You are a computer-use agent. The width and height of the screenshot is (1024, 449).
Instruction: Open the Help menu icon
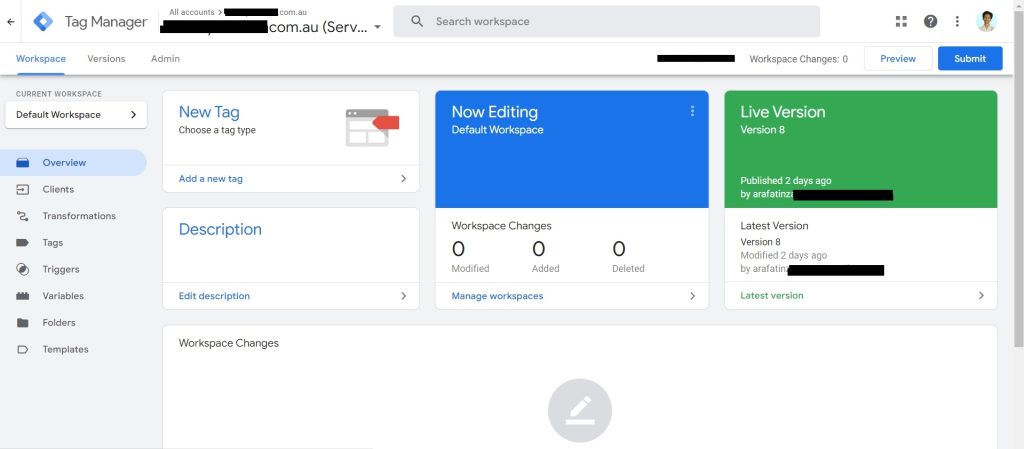(x=931, y=22)
